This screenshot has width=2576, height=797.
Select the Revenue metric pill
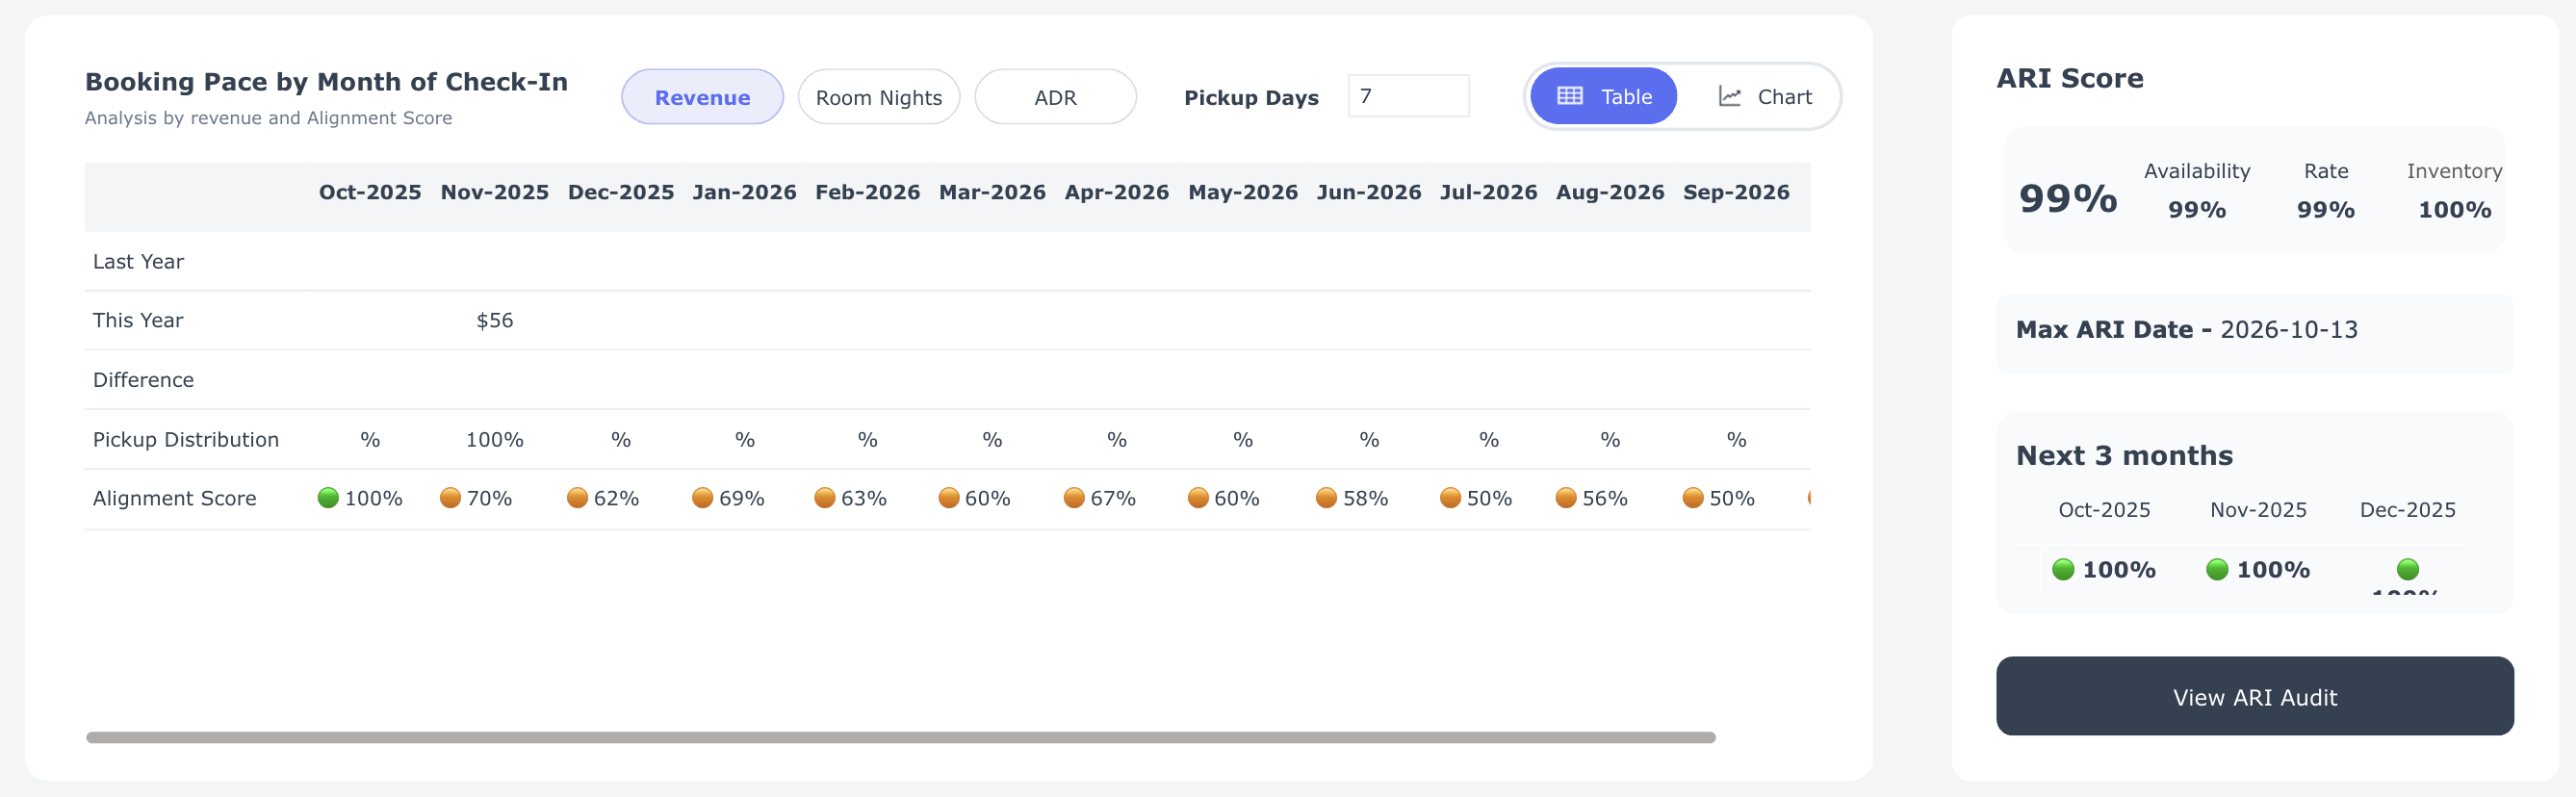[x=702, y=97]
